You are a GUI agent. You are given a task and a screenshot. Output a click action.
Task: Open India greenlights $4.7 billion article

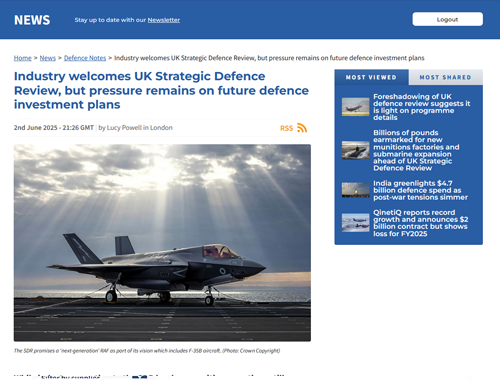coord(420,190)
